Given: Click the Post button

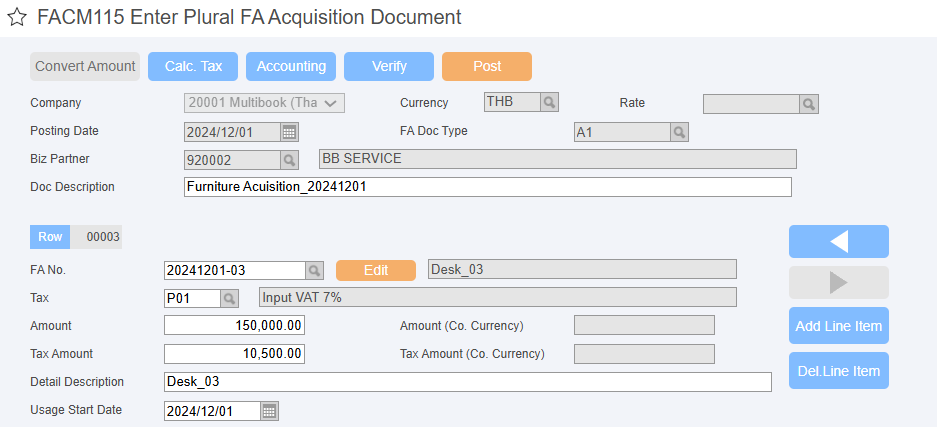Looking at the screenshot, I should tap(487, 66).
